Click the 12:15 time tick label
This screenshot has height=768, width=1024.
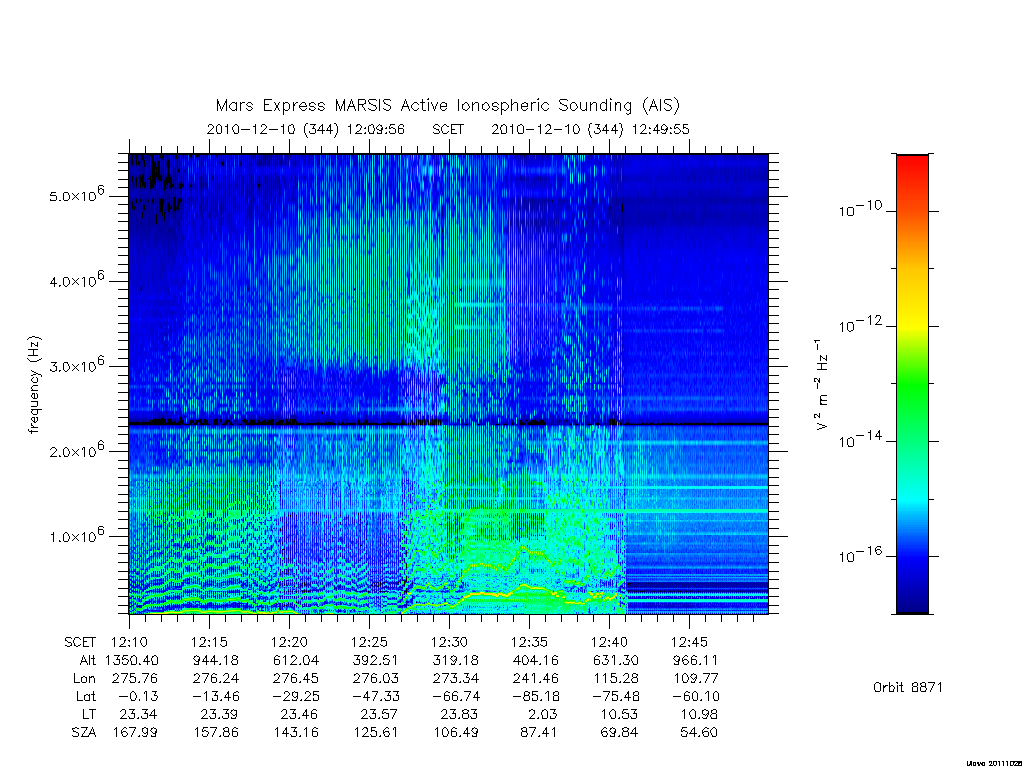[209, 643]
